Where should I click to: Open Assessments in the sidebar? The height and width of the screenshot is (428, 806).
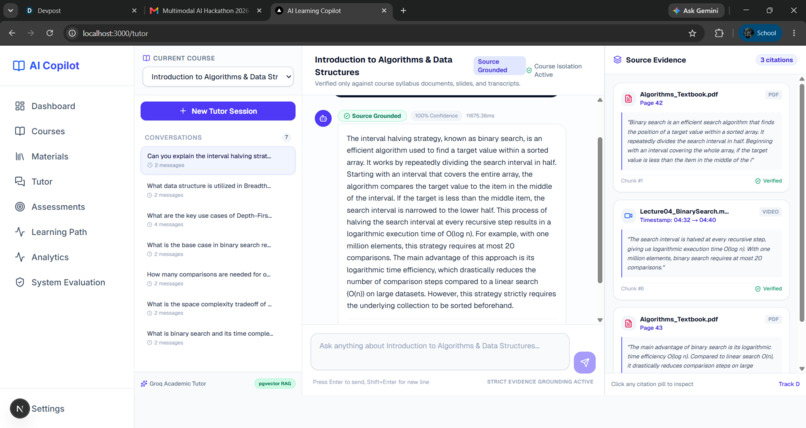point(50,207)
